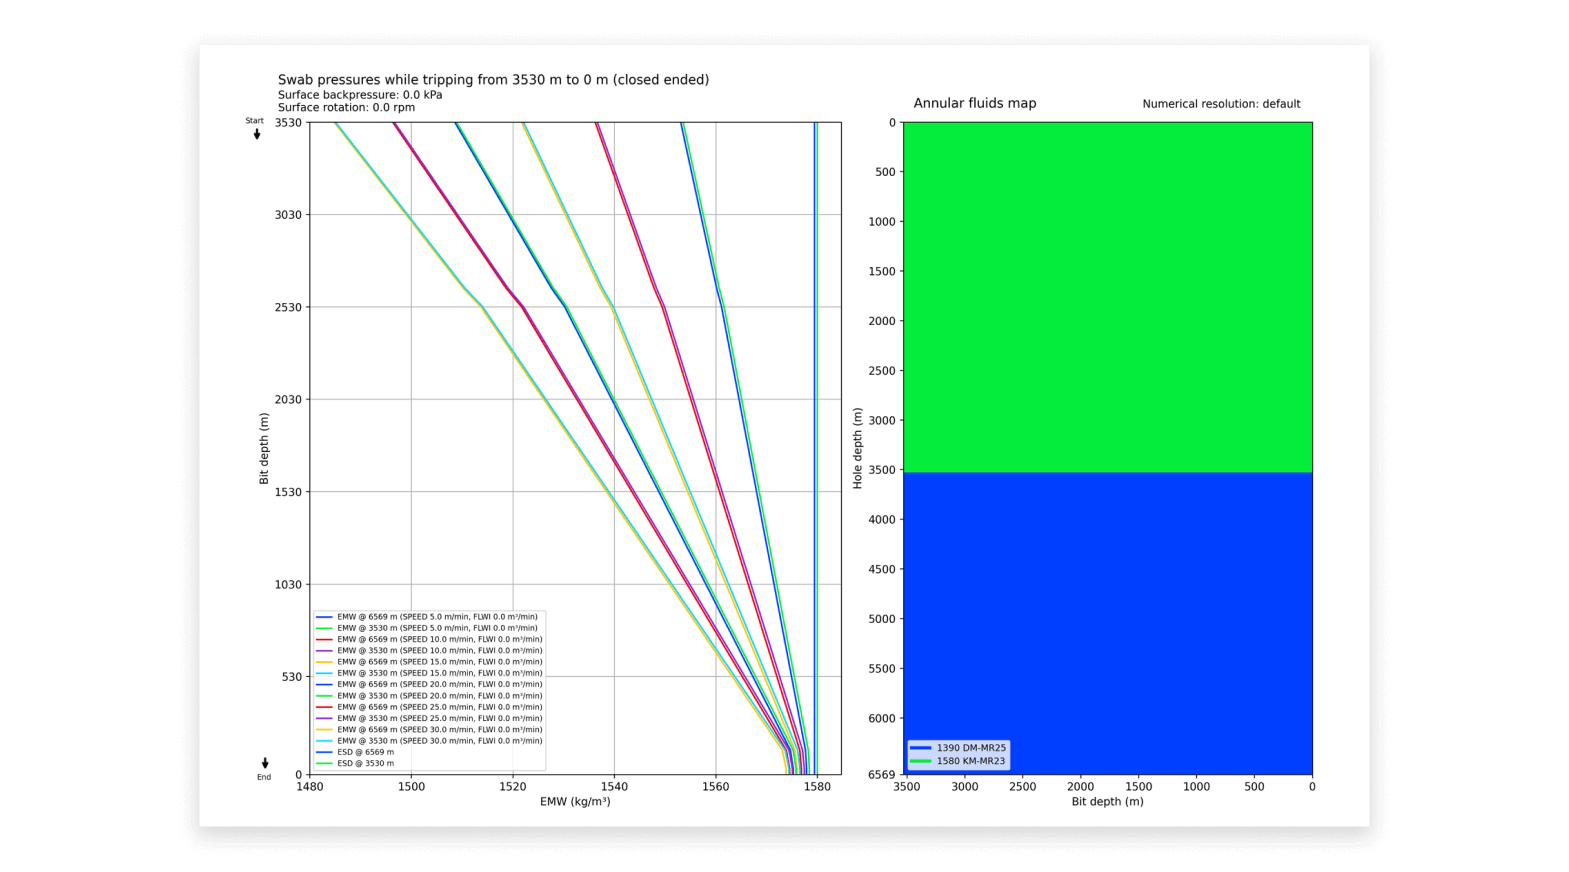Click the End arrow below the depth axis
The height and width of the screenshot is (872, 1569).
coord(264,764)
